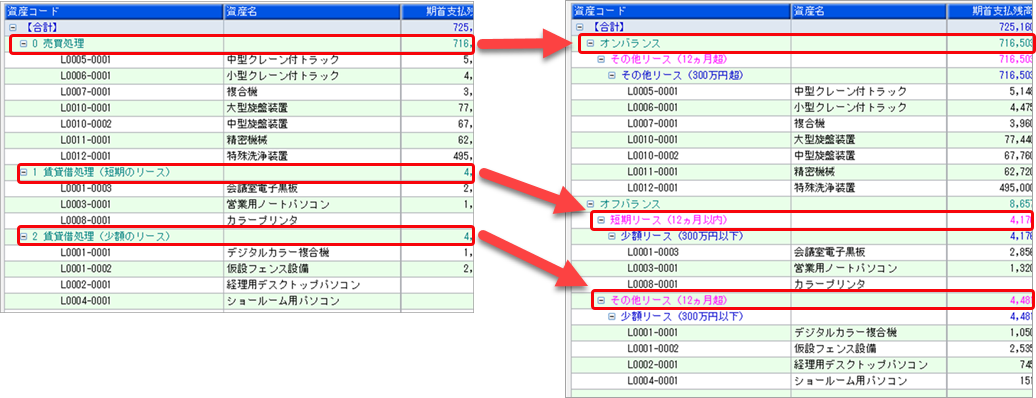Select L0001-0002 code in left grid
Screen dimensions: 1036x398
(x=85, y=268)
